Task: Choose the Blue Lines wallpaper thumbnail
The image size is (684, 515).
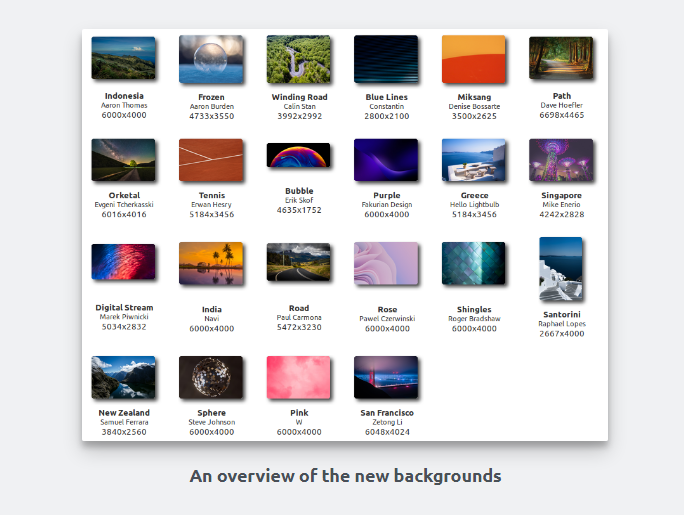Action: [386, 58]
